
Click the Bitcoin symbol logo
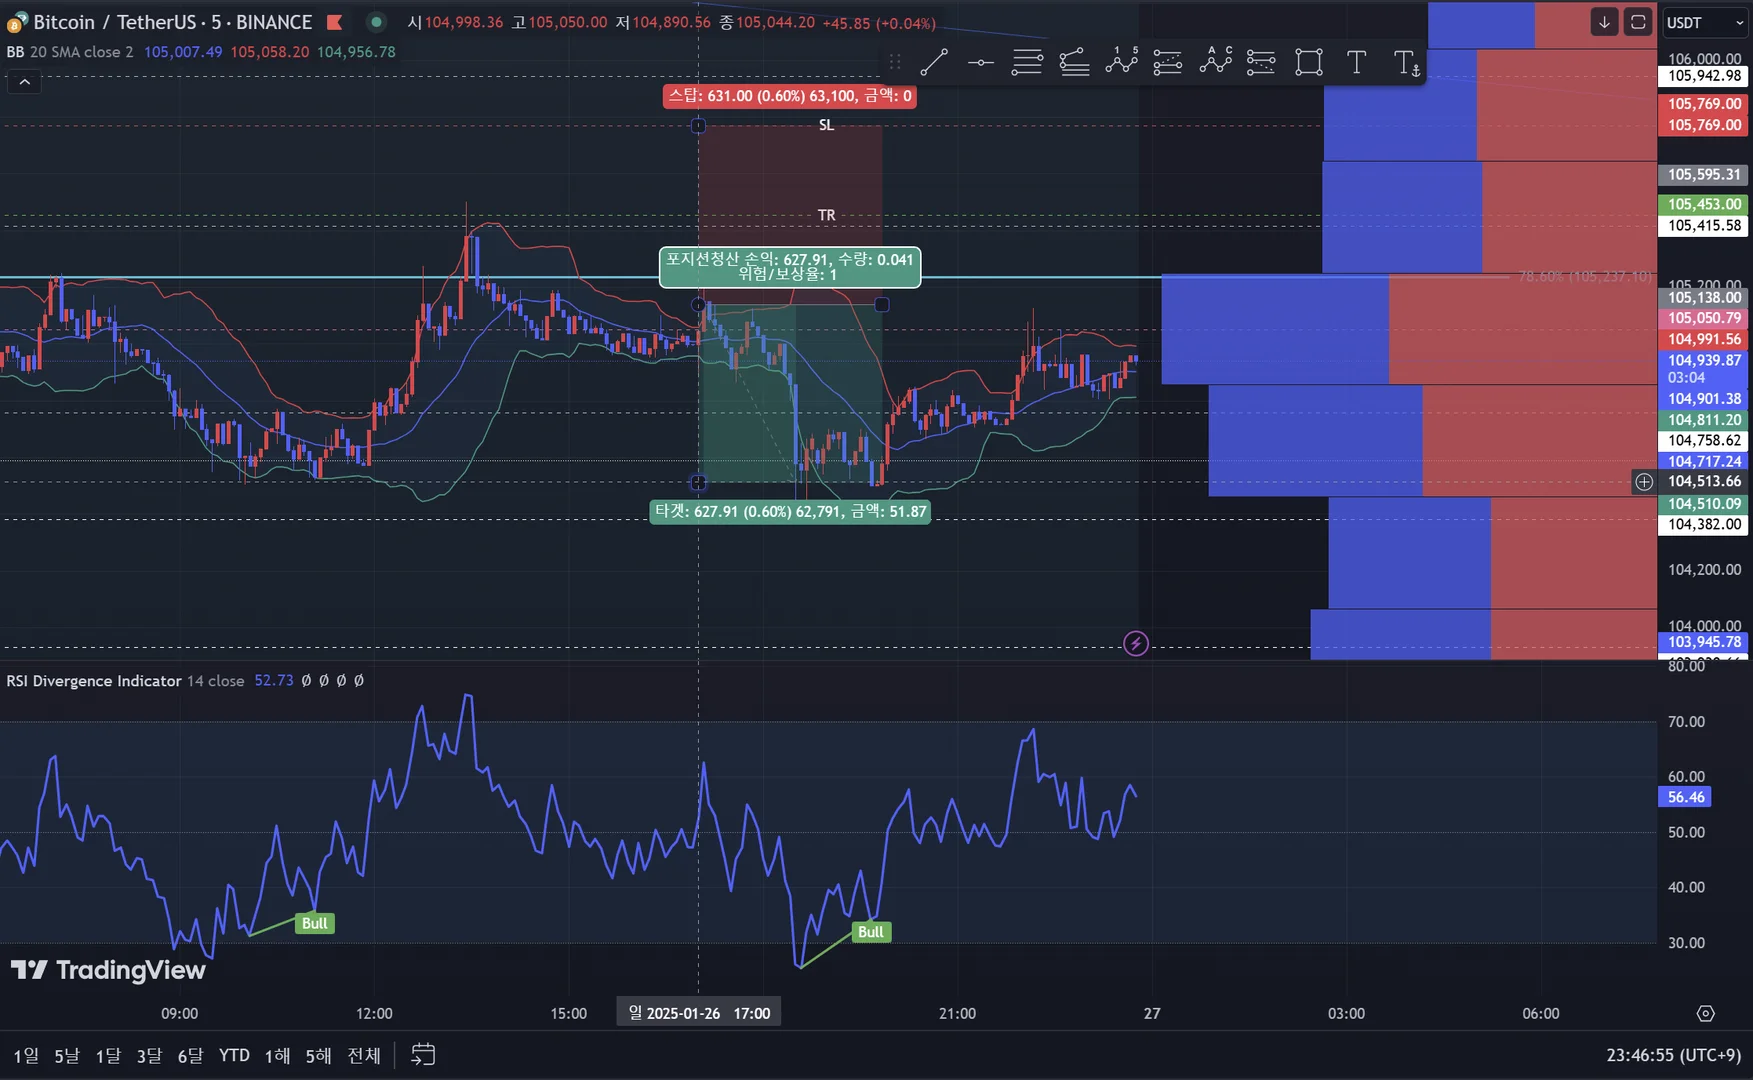(17, 22)
